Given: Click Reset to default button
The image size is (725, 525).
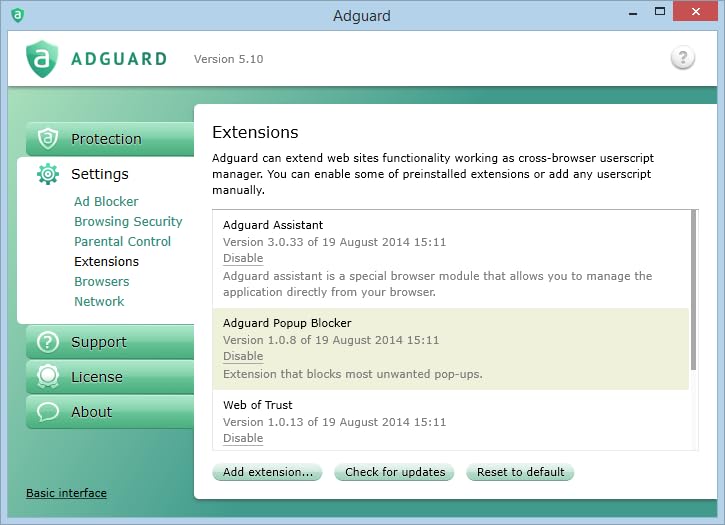Looking at the screenshot, I should 520,472.
